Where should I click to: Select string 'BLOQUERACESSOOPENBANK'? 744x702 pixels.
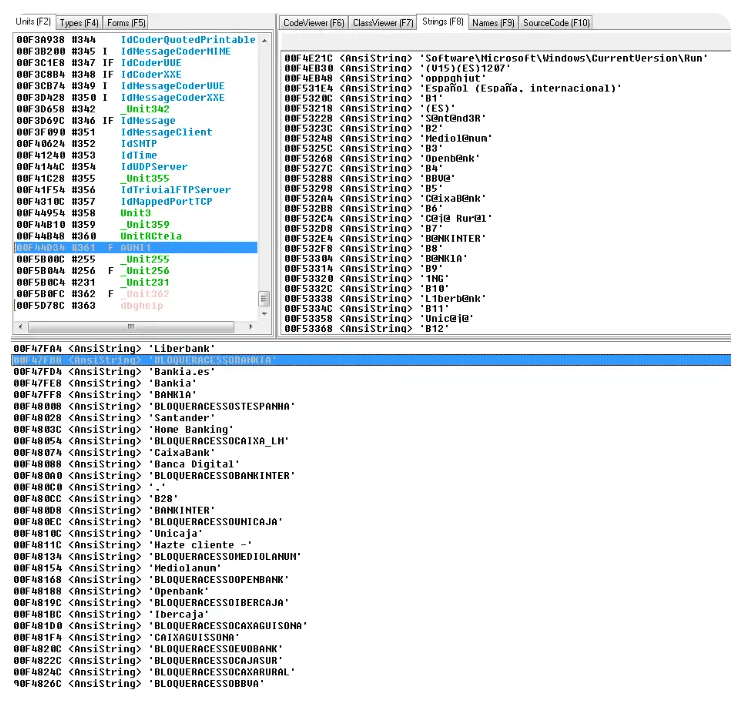[219, 580]
